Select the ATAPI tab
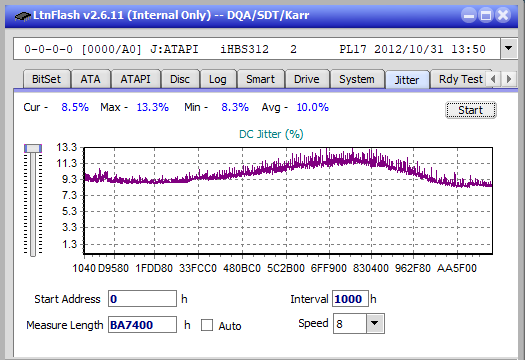This screenshot has width=525, height=360. [135, 79]
